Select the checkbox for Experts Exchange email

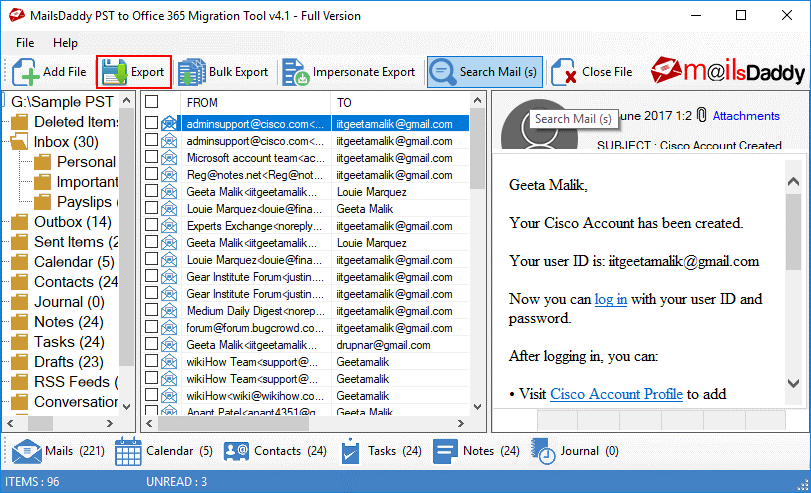152,226
